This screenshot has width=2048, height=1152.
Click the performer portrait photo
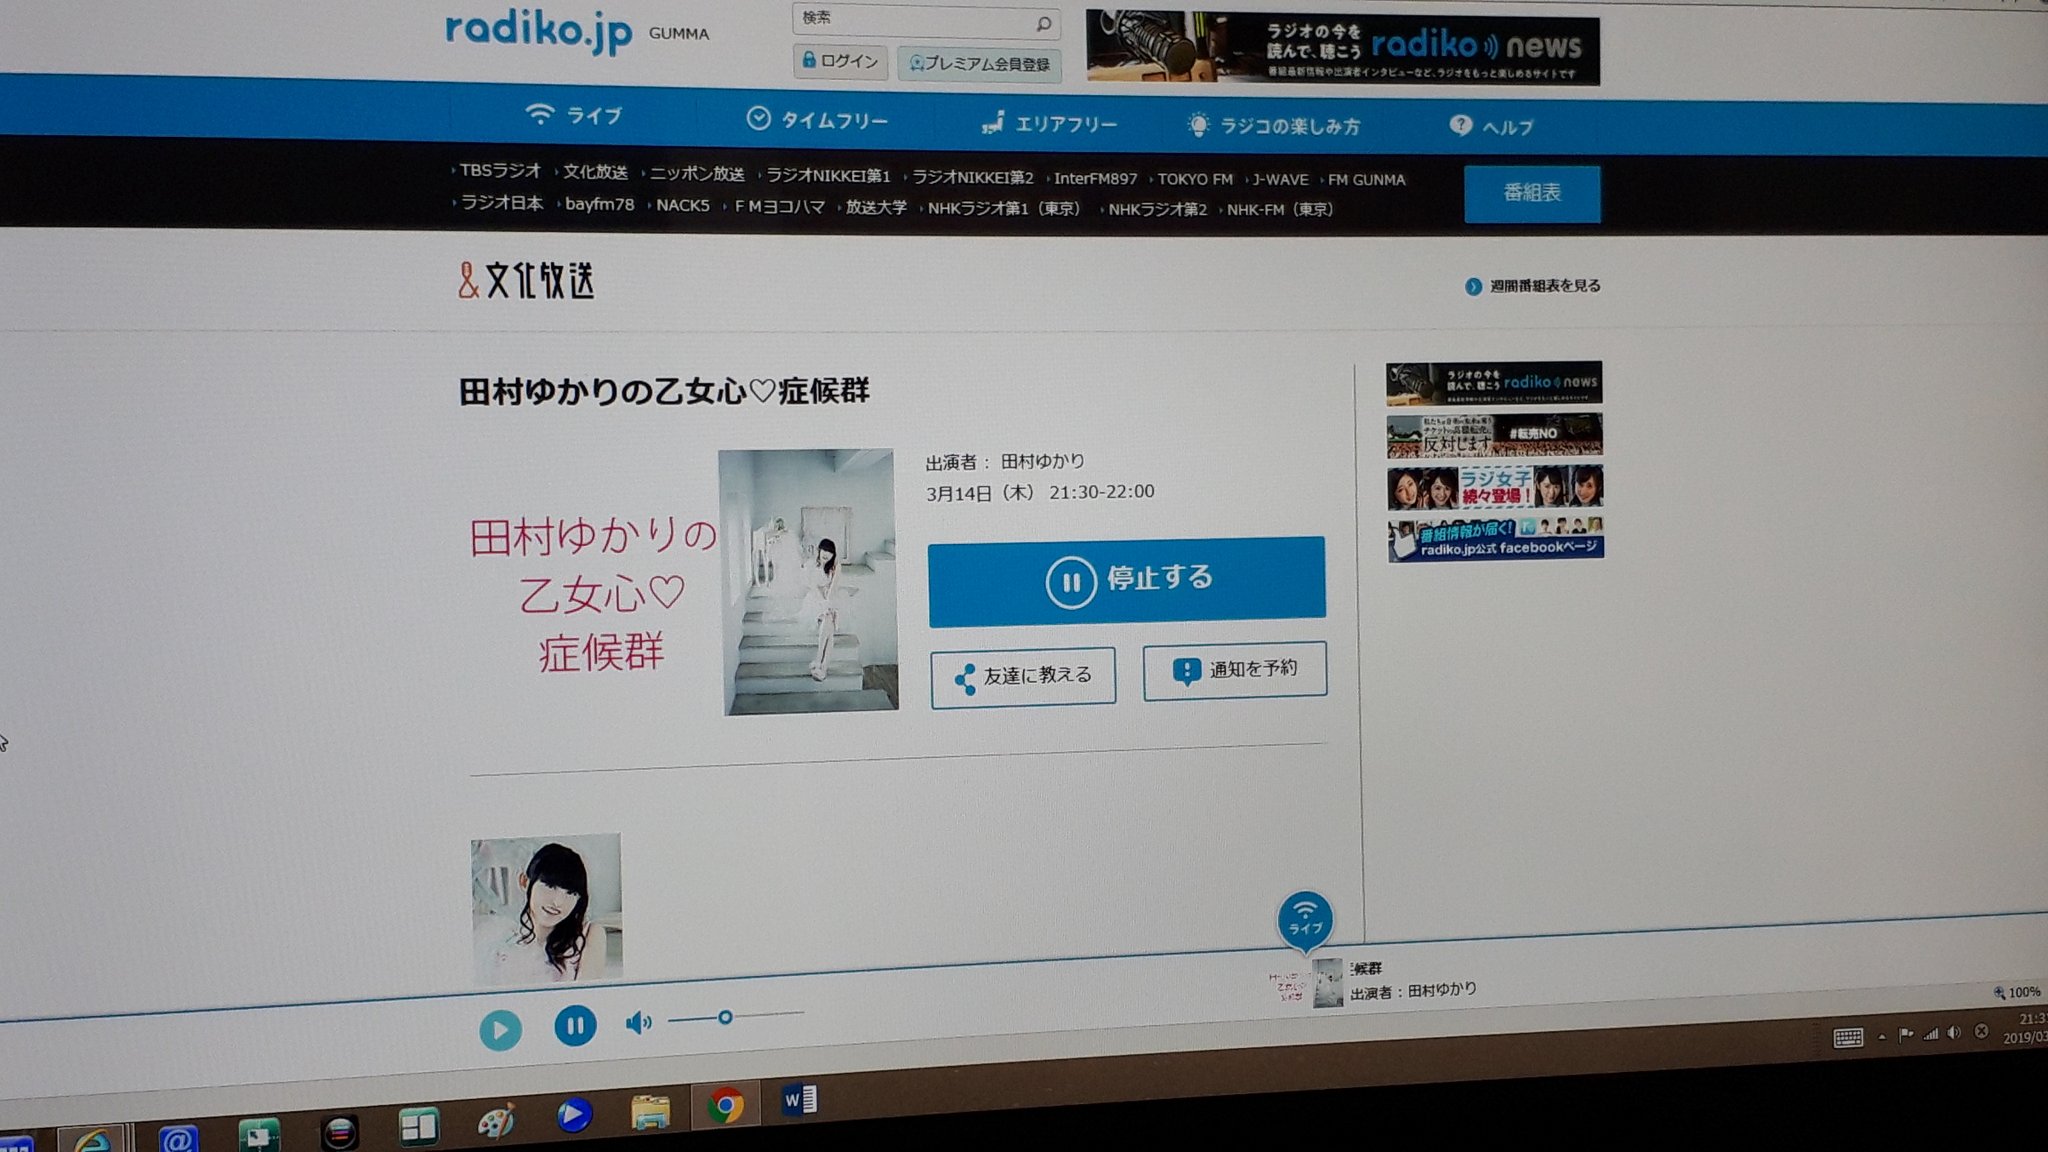546,908
